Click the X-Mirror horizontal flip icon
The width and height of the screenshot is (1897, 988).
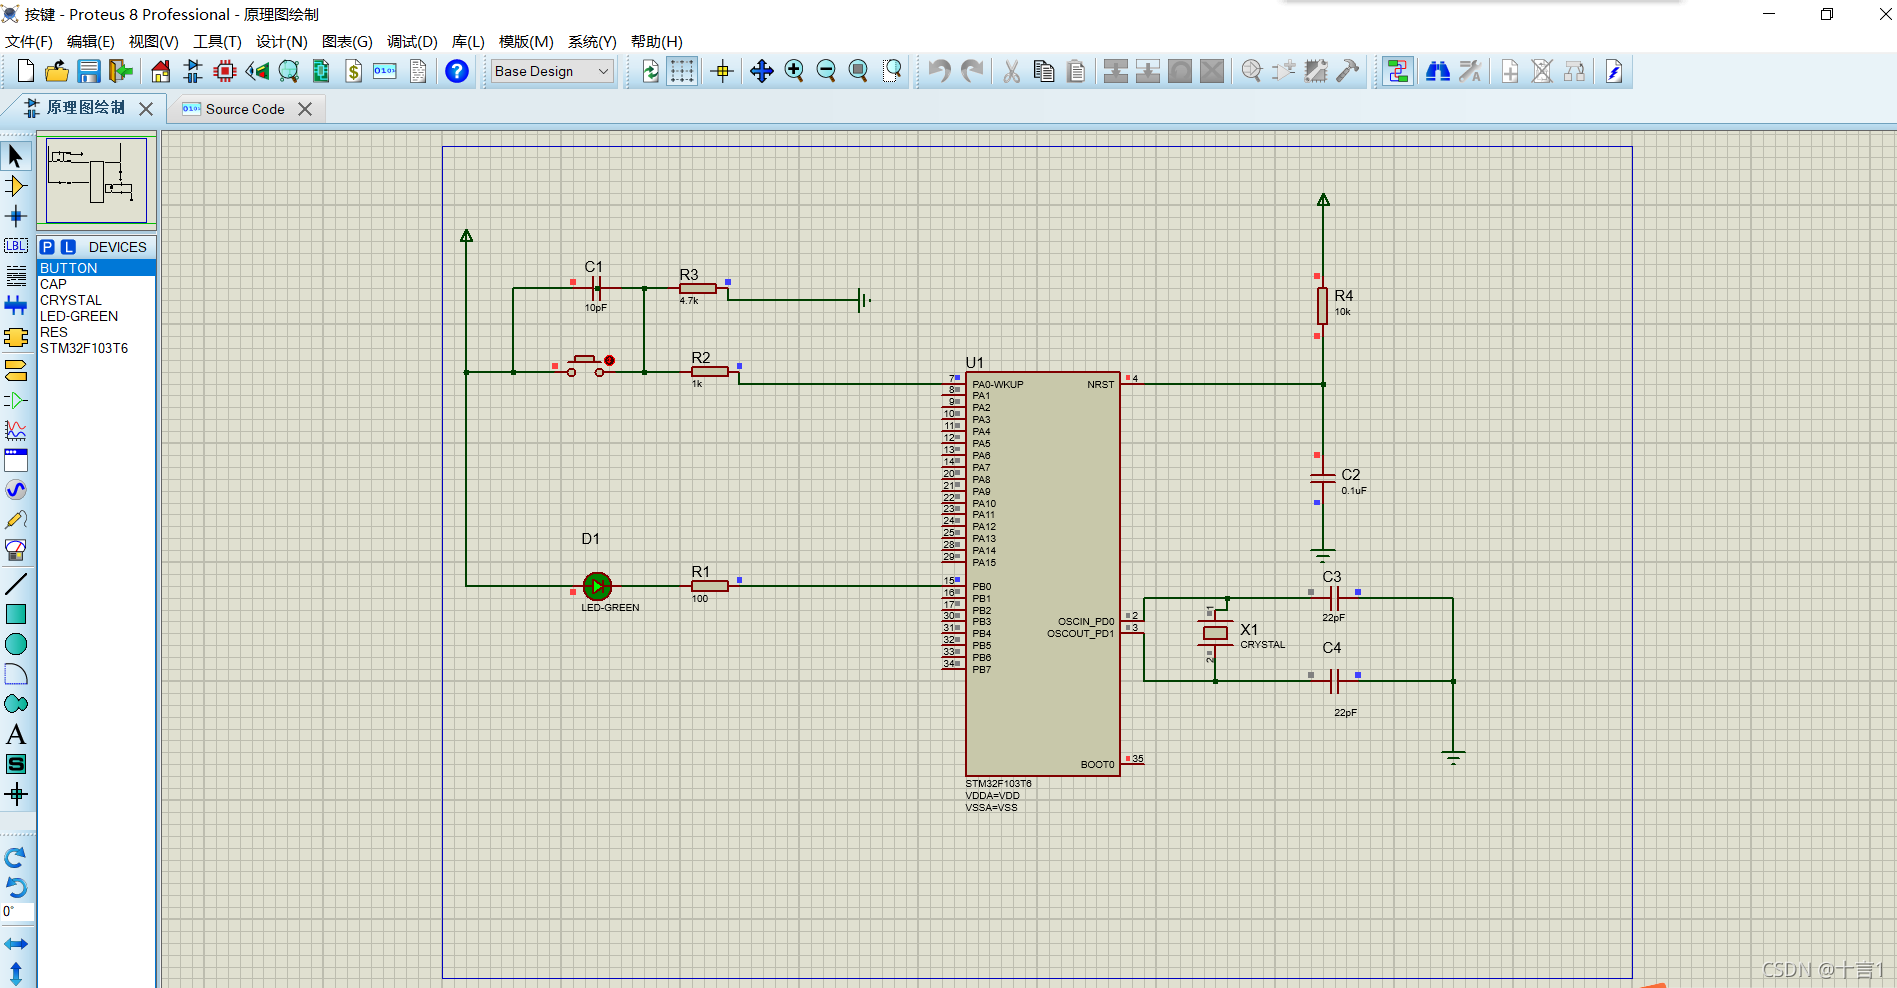pos(16,944)
